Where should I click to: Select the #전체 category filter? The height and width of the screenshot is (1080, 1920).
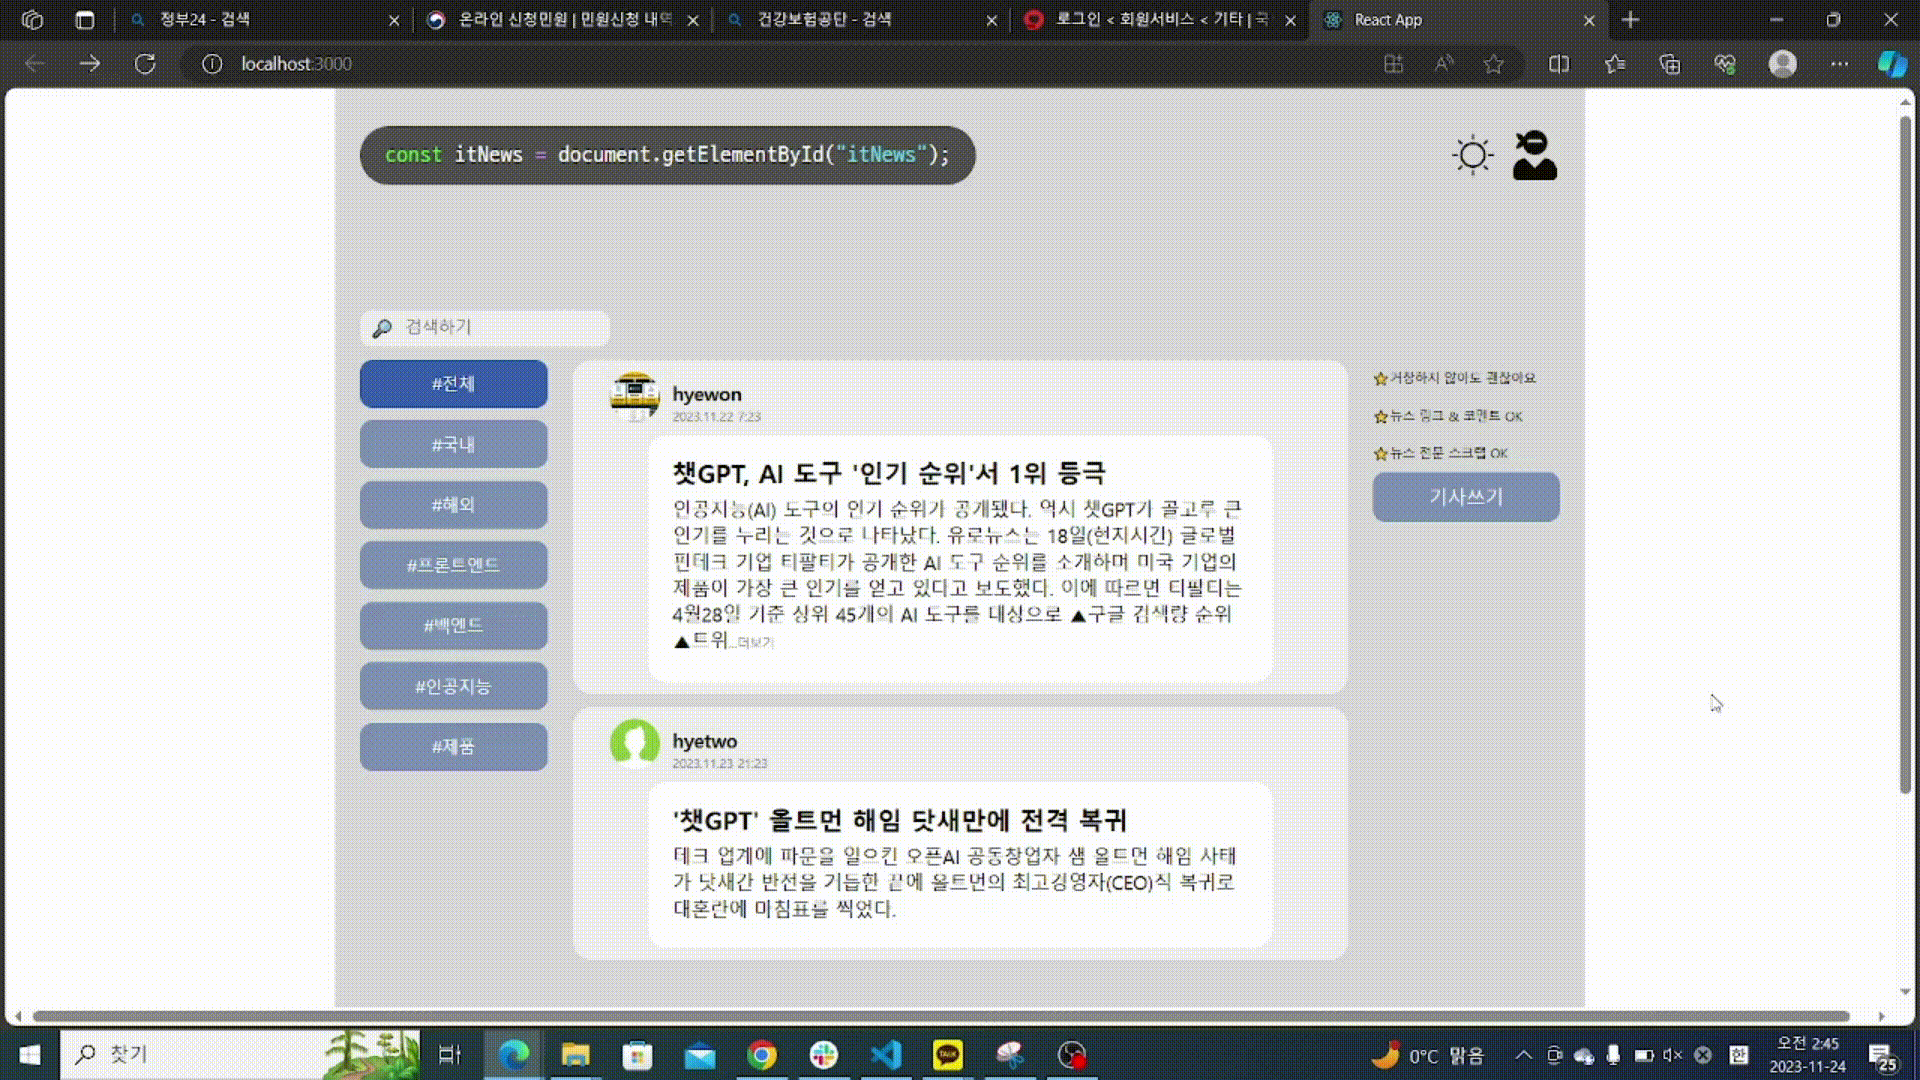453,384
